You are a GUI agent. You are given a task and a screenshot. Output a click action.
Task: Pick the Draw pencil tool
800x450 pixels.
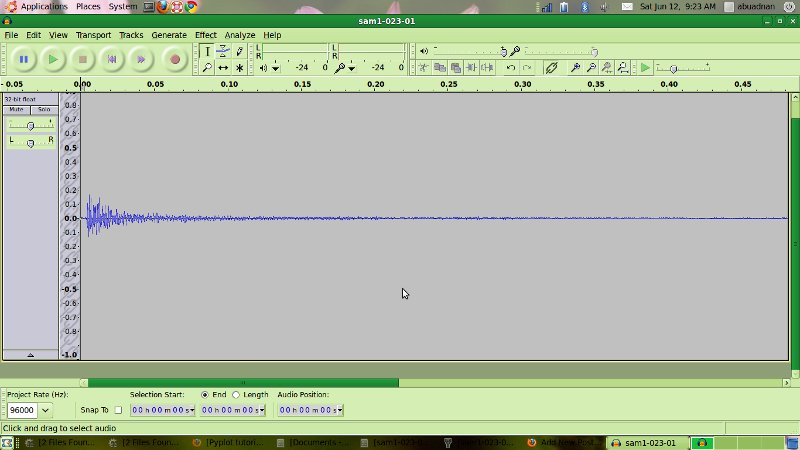point(239,51)
